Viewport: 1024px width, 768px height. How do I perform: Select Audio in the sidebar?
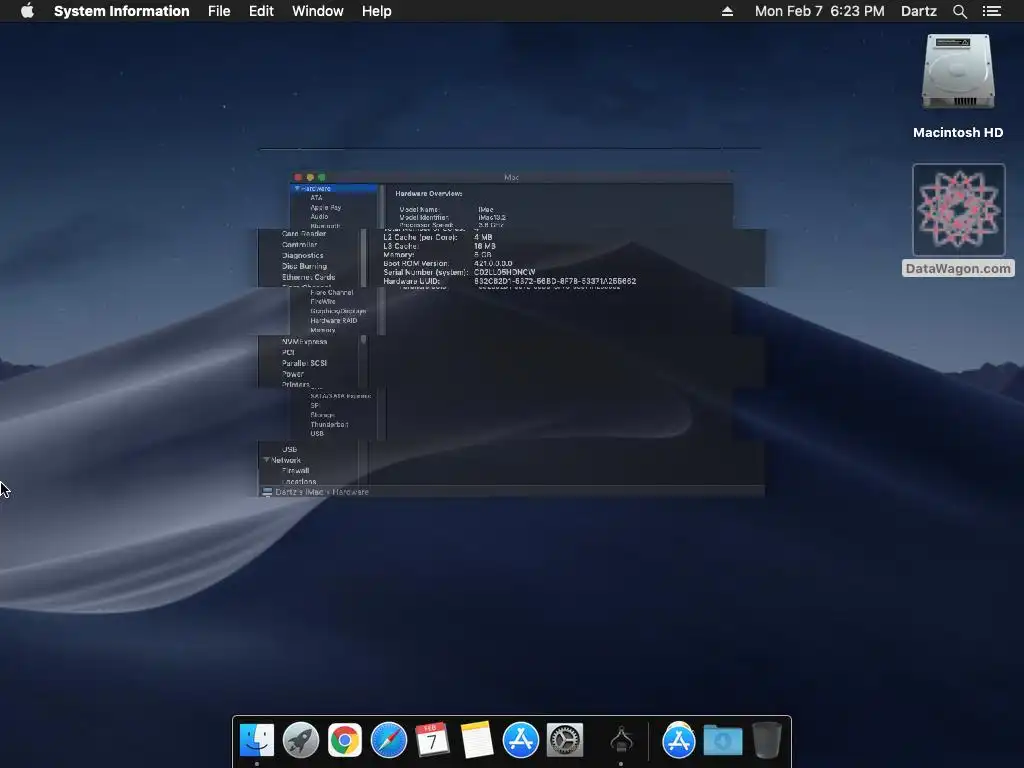click(319, 216)
